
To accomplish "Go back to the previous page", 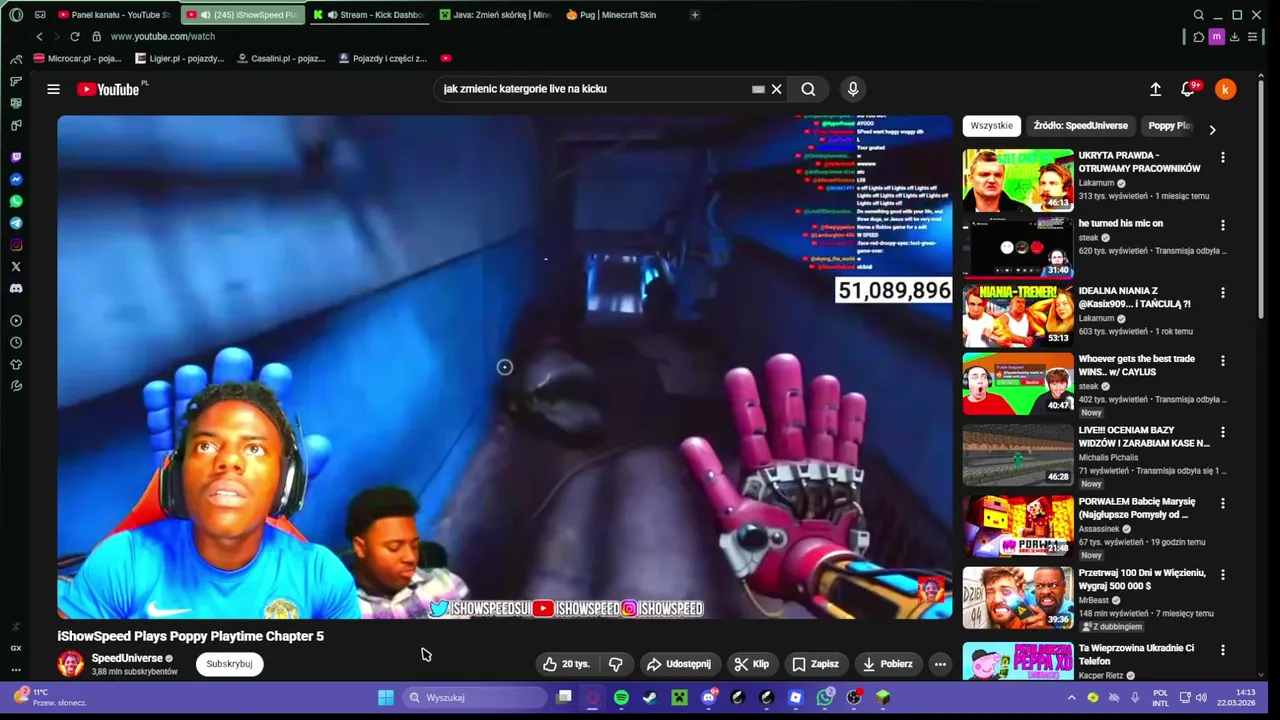I will (x=39, y=36).
